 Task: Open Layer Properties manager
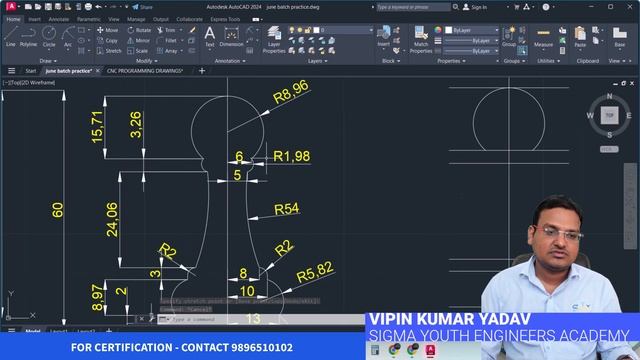tap(274, 40)
